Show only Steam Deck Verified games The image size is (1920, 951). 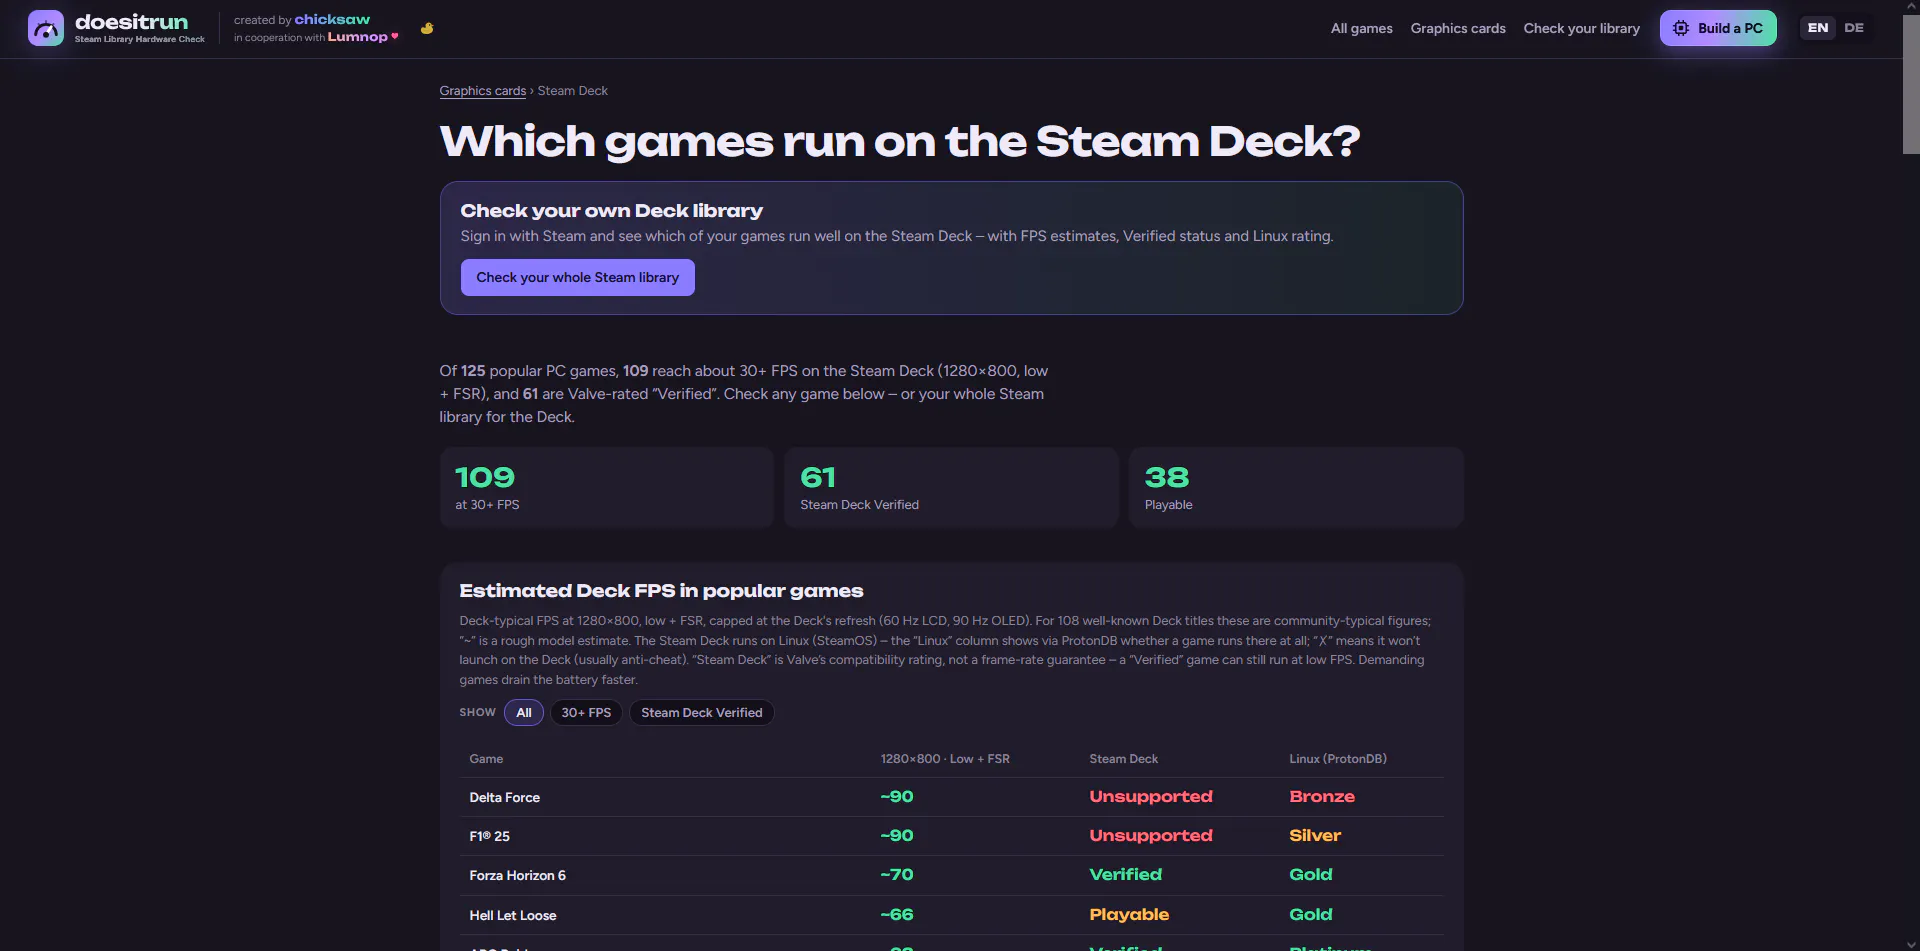click(702, 713)
